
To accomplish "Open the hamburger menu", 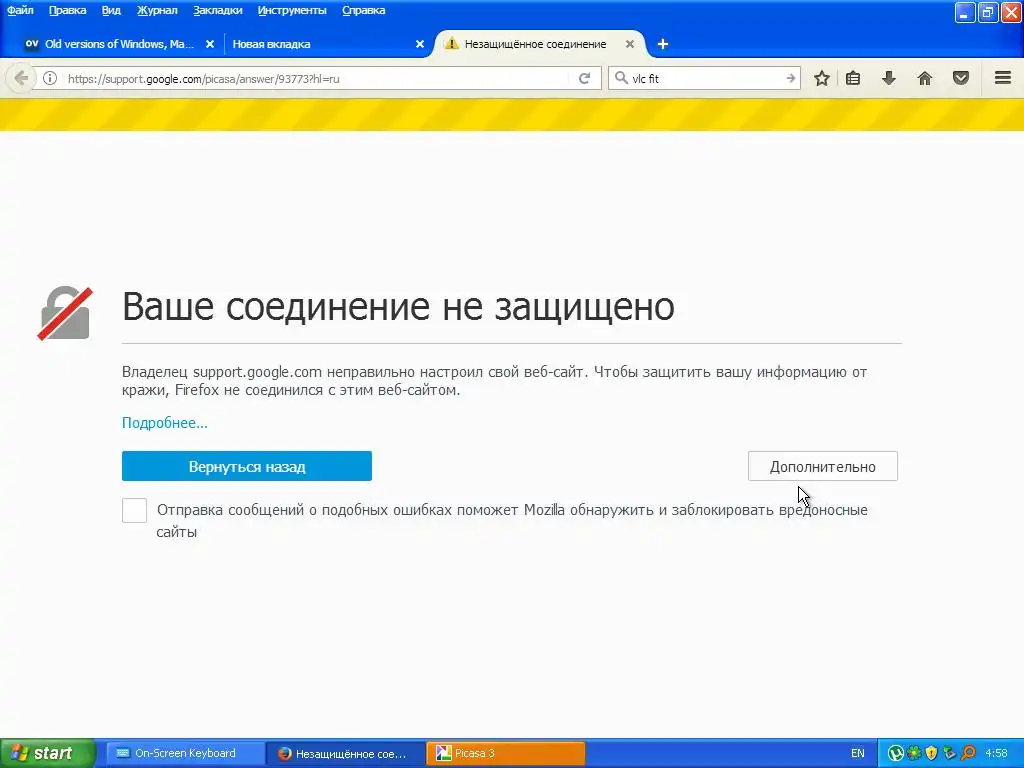I will click(1003, 78).
